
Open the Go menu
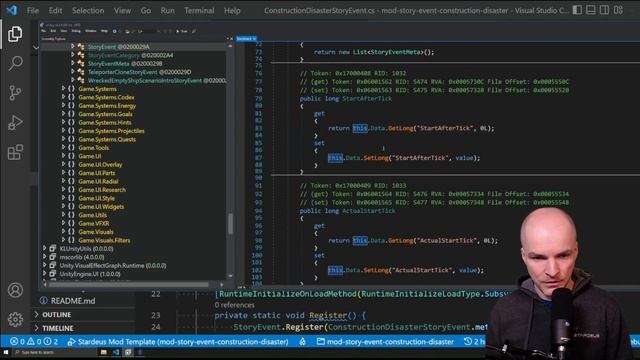pos(146,11)
